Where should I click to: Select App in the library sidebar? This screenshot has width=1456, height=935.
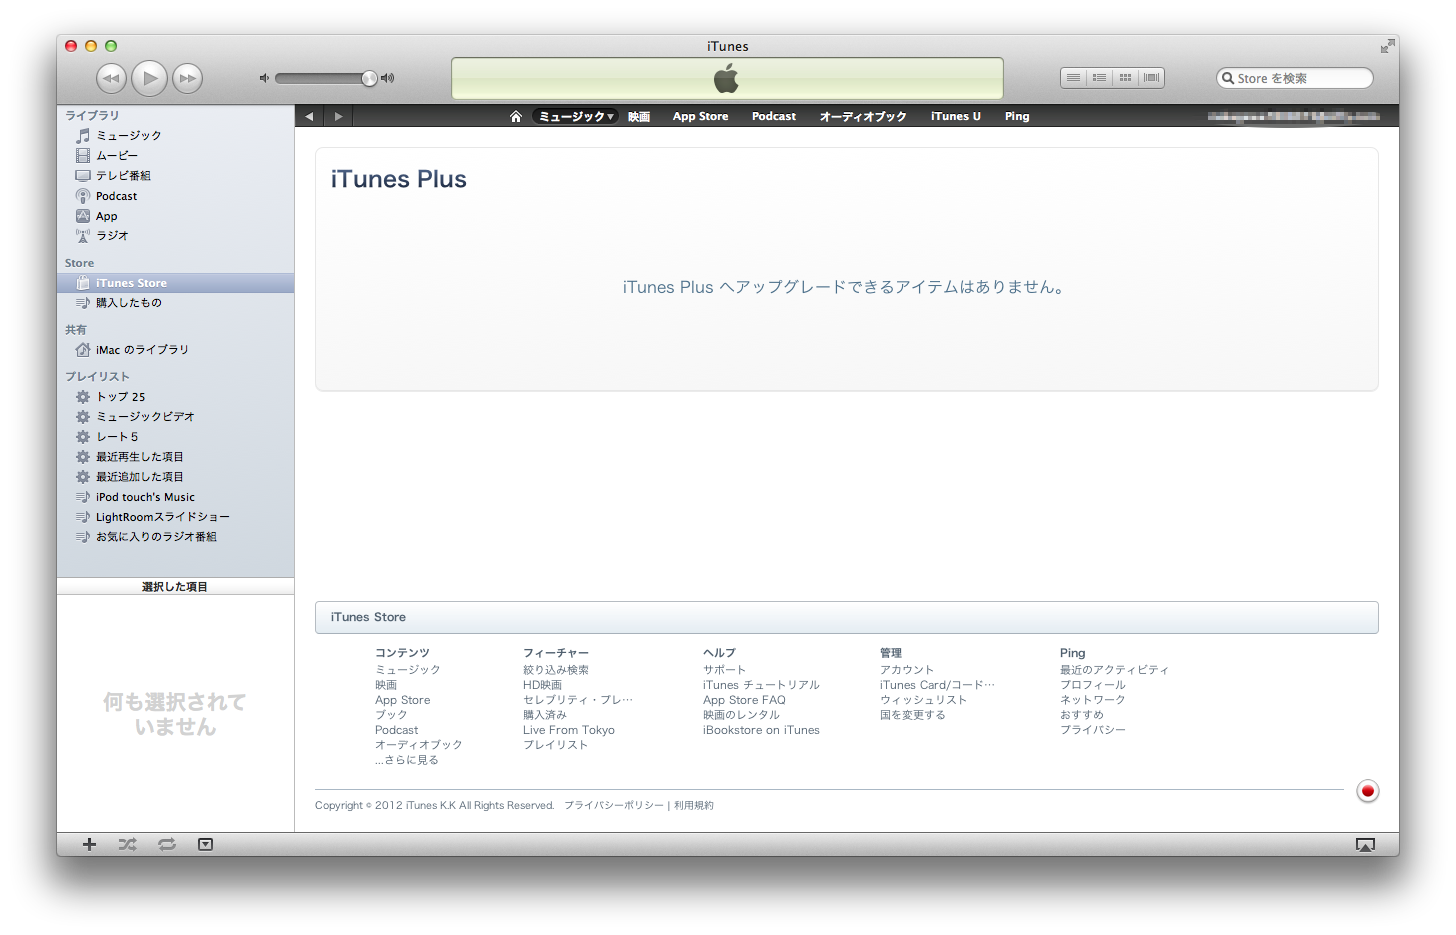tap(175, 216)
